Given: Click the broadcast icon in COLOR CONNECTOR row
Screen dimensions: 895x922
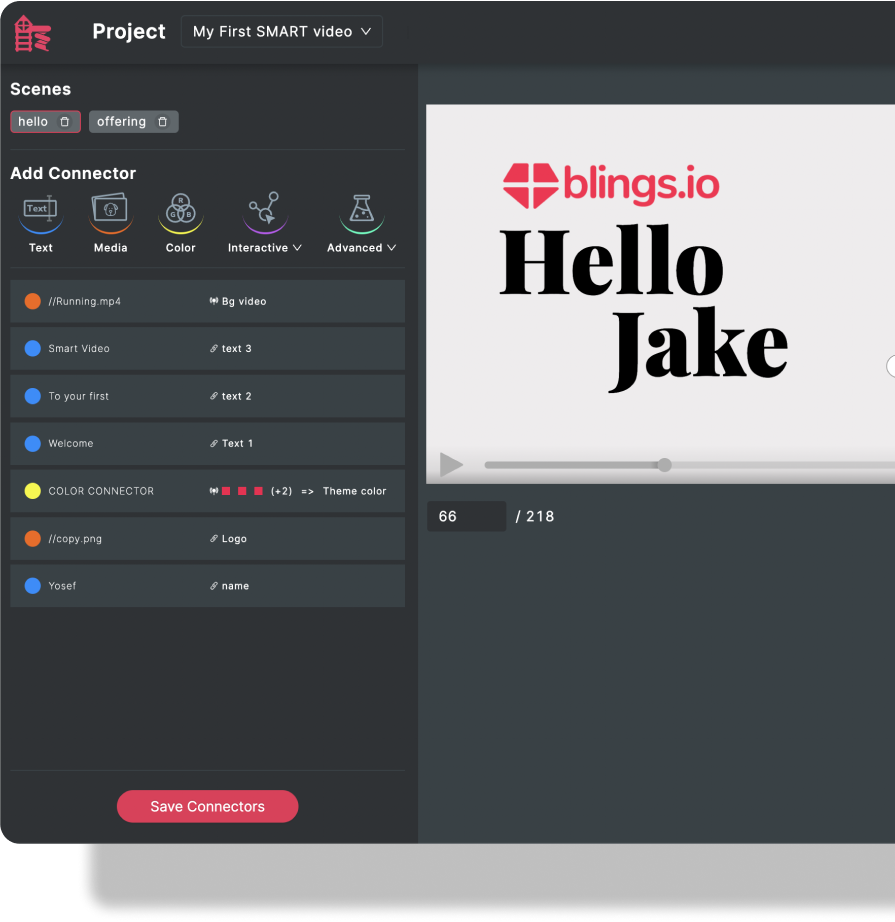Looking at the screenshot, I should tap(214, 490).
